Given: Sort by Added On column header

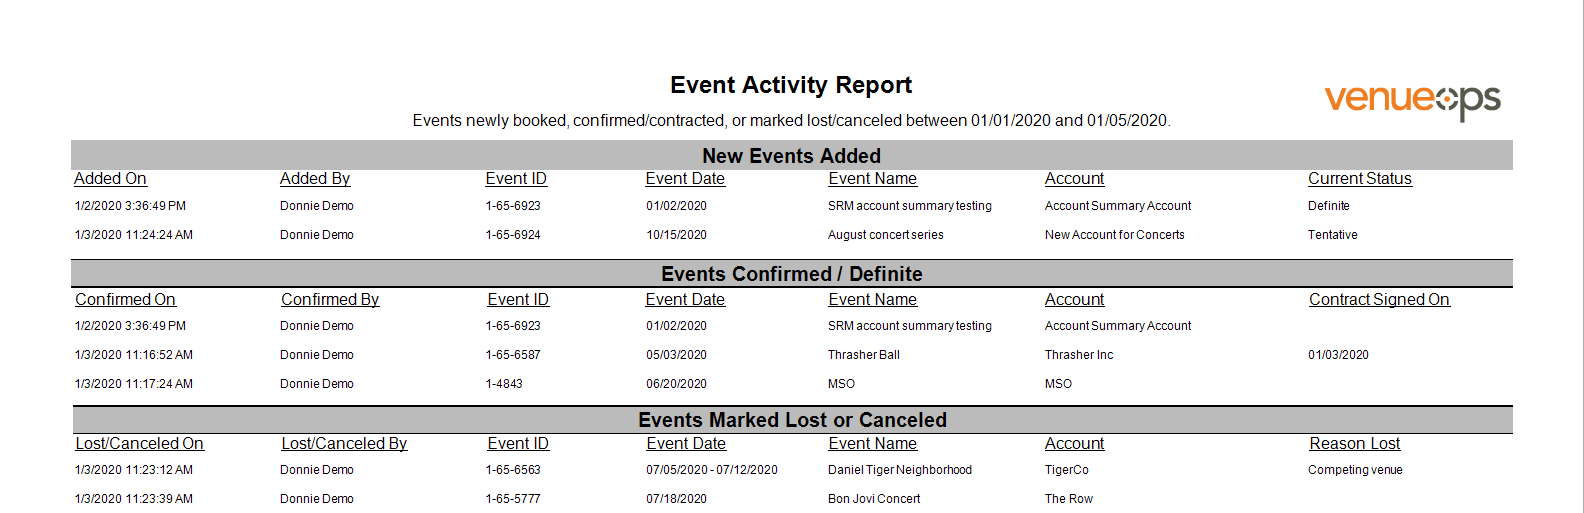Looking at the screenshot, I should (x=110, y=179).
